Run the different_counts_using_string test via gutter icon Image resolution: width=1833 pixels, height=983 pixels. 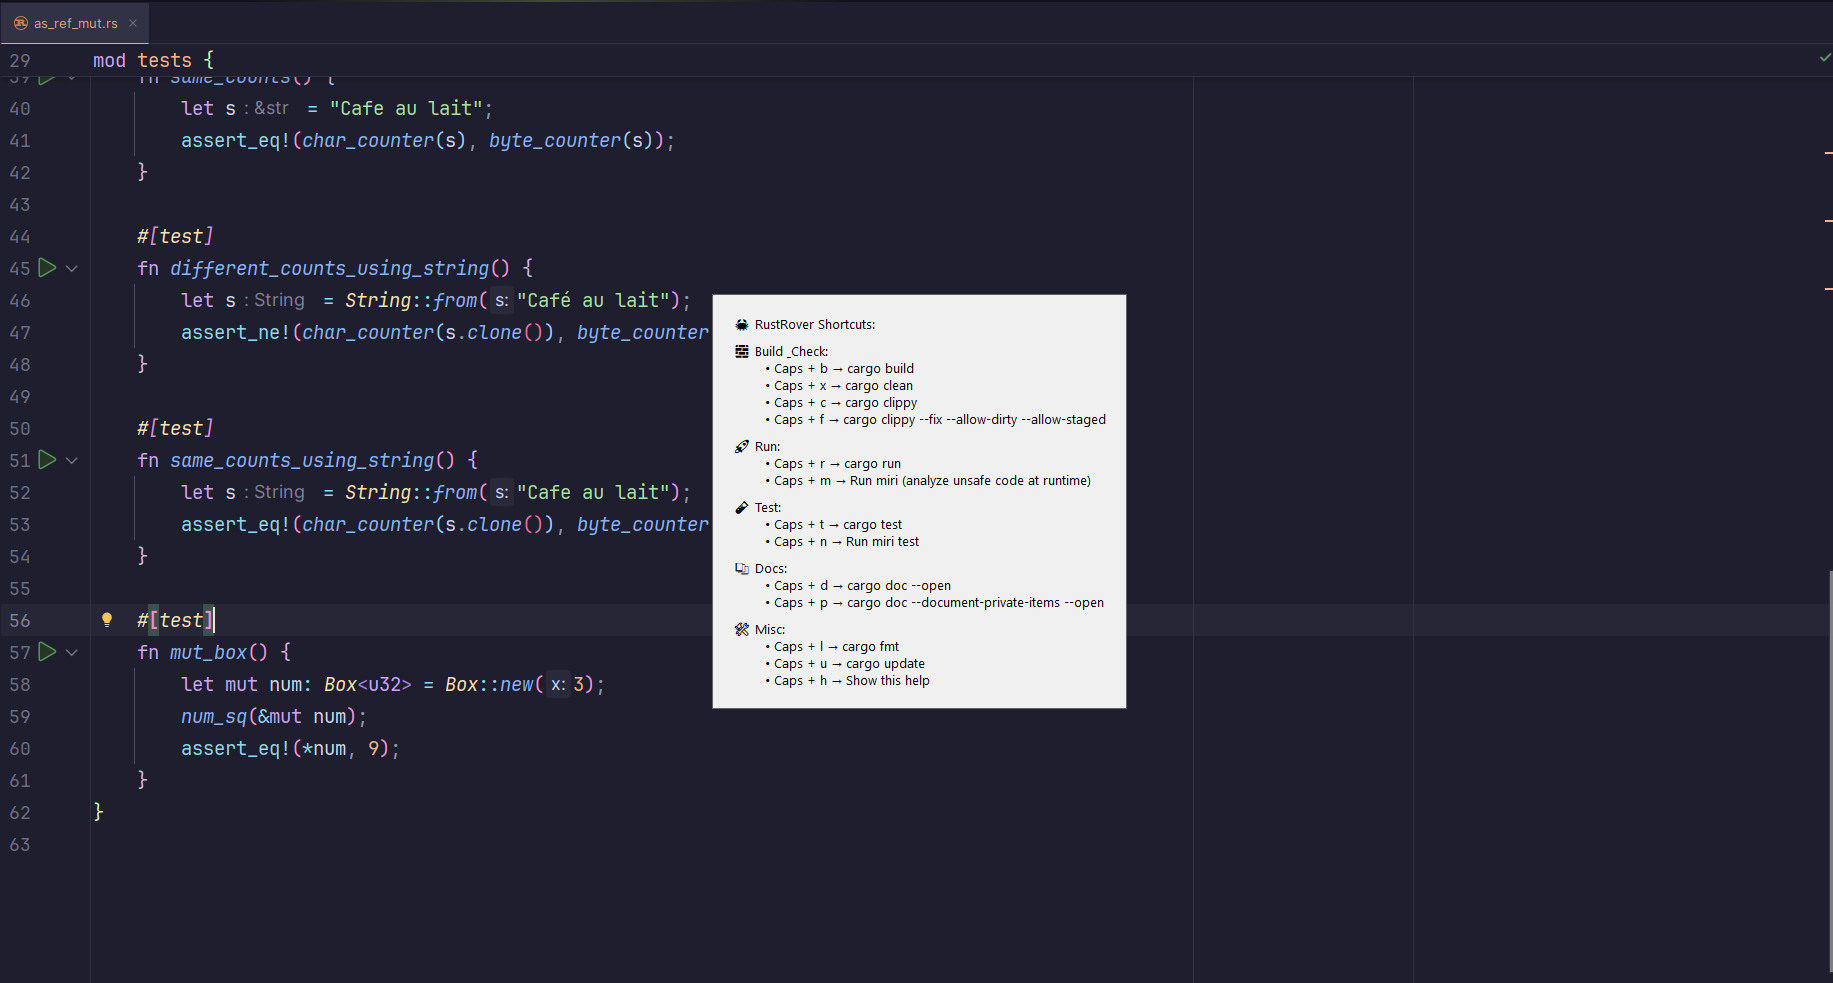tap(47, 267)
